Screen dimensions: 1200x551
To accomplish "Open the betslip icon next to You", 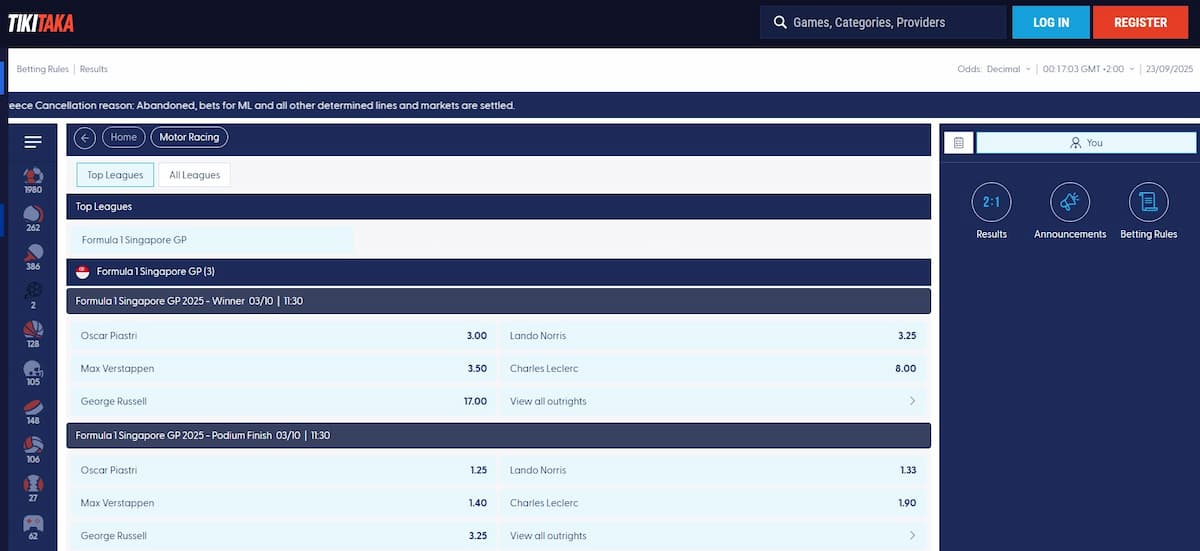I will (x=958, y=143).
